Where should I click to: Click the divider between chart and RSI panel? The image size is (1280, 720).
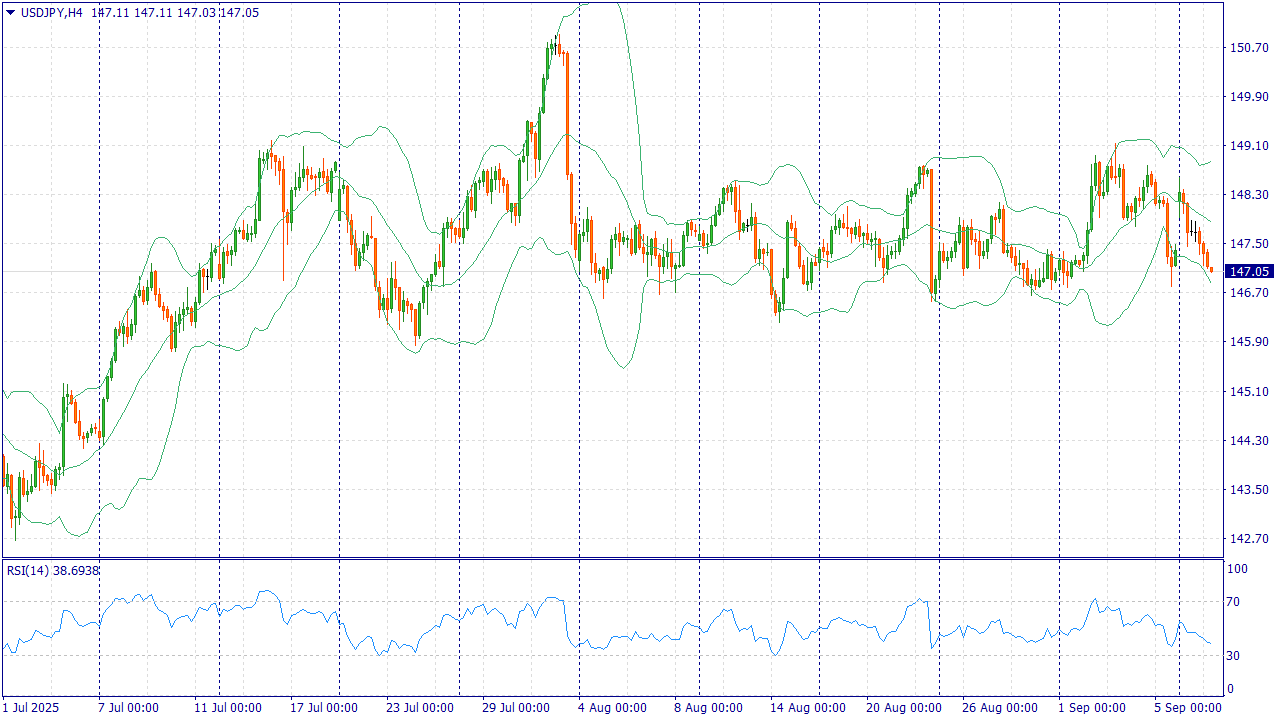point(610,558)
